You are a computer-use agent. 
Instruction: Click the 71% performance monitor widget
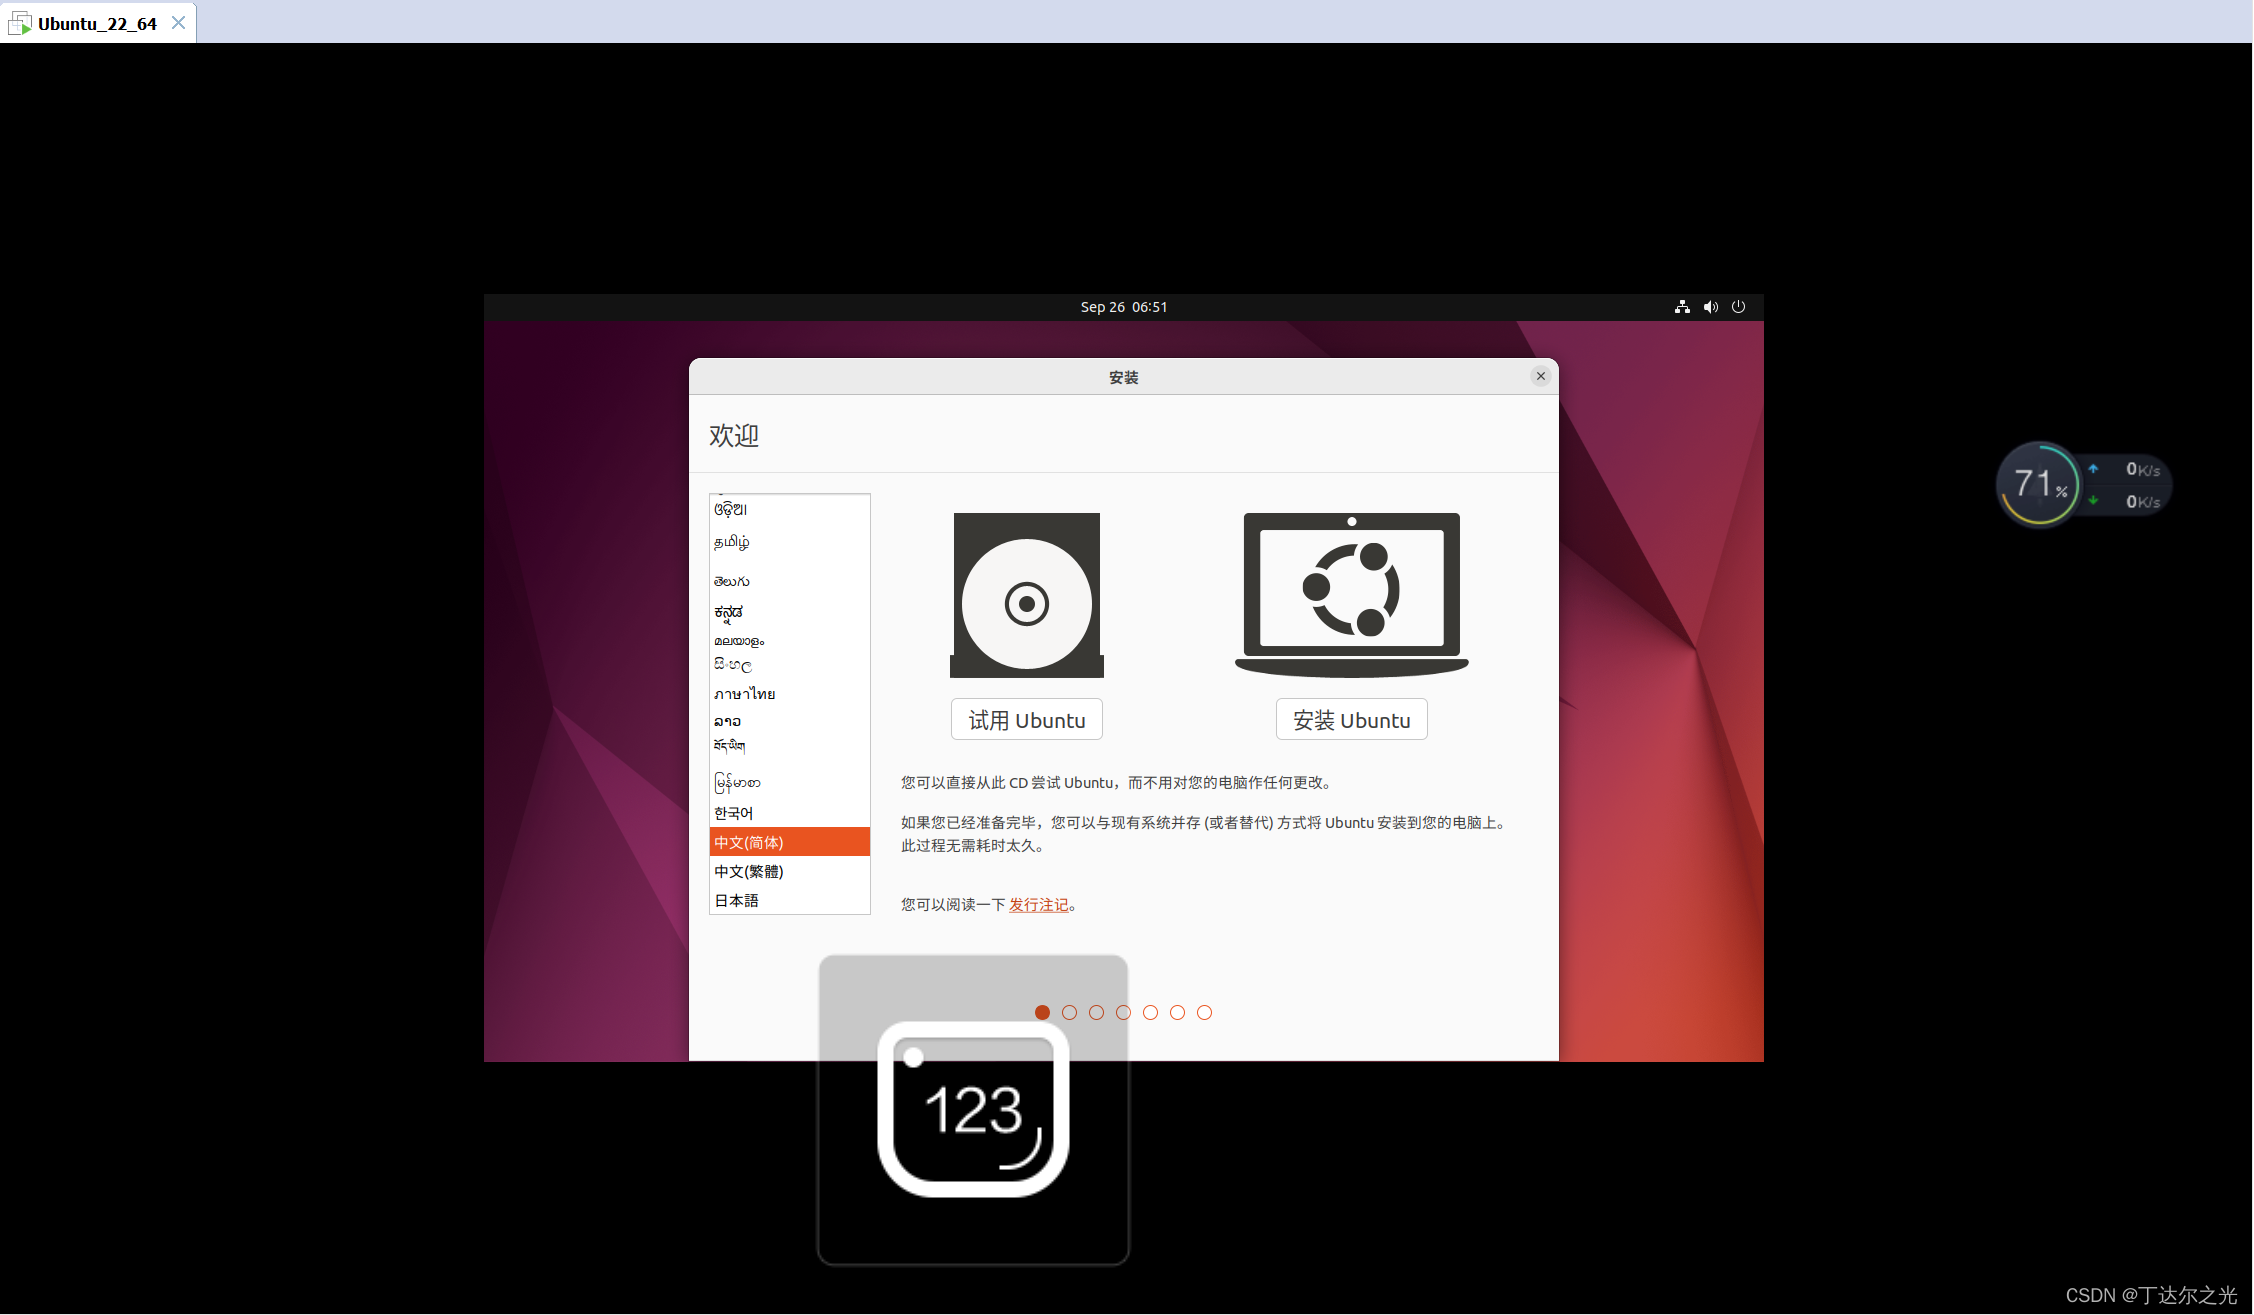pos(2082,485)
